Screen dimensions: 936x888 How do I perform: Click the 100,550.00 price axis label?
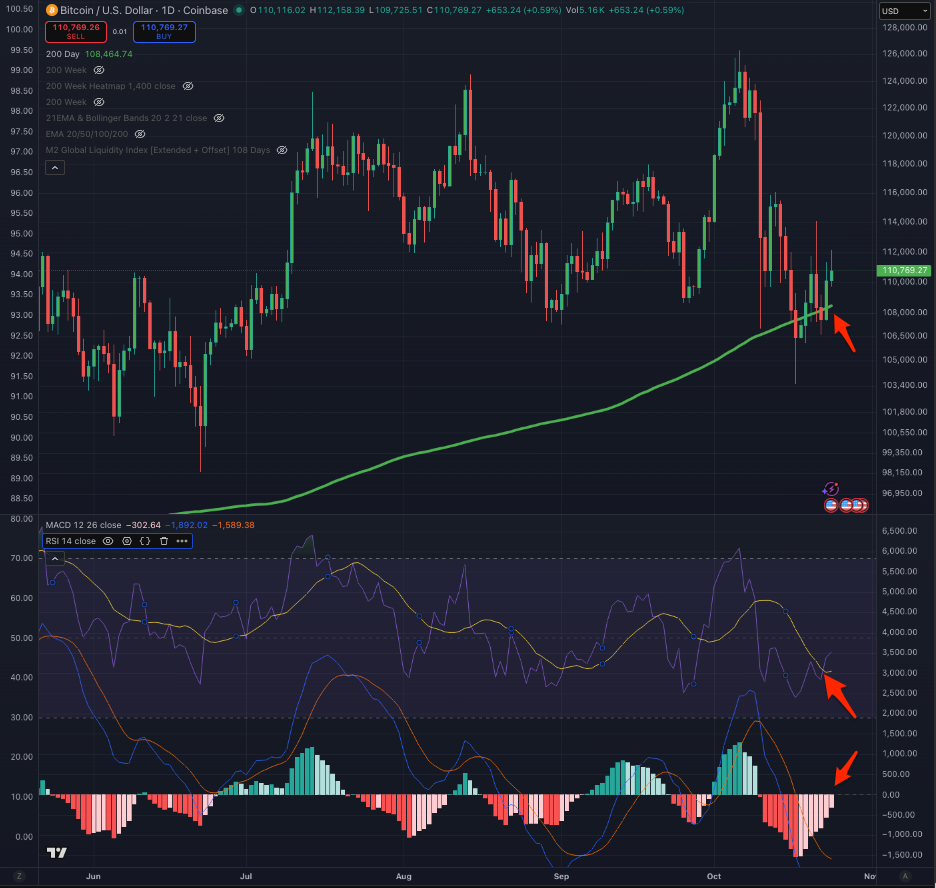(x=905, y=432)
